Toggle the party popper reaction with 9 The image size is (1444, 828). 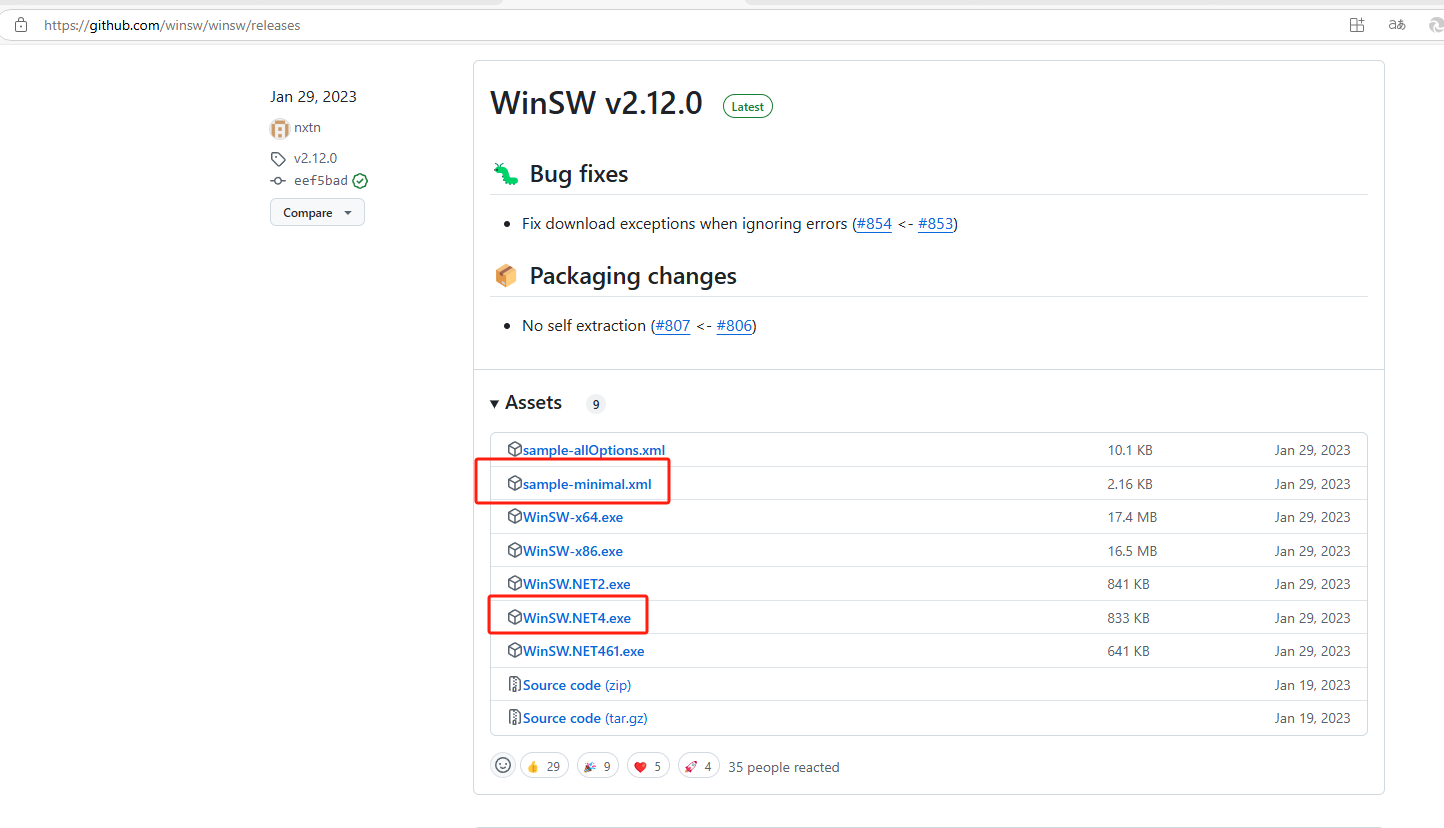(x=597, y=767)
